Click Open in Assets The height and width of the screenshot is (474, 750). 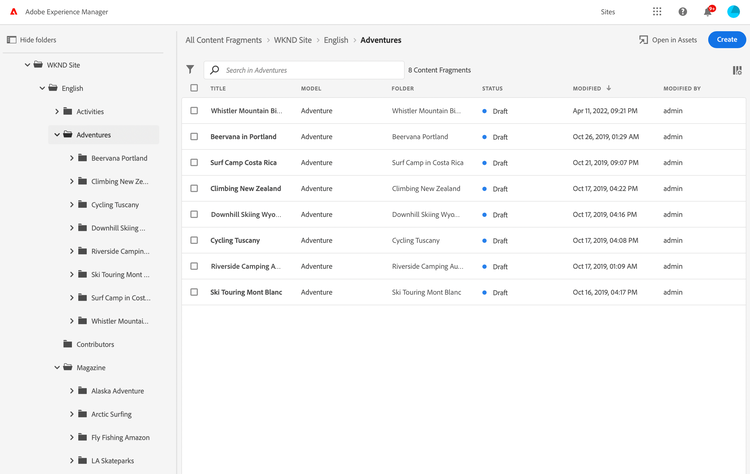(668, 40)
